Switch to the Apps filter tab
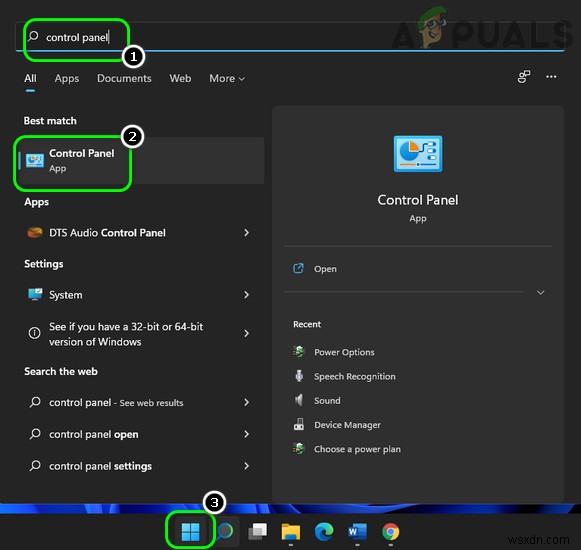The image size is (581, 550). [x=67, y=79]
